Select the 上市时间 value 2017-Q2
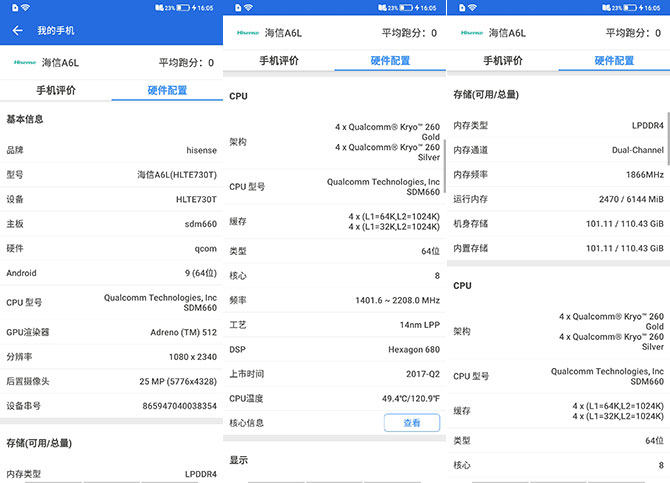 [423, 374]
